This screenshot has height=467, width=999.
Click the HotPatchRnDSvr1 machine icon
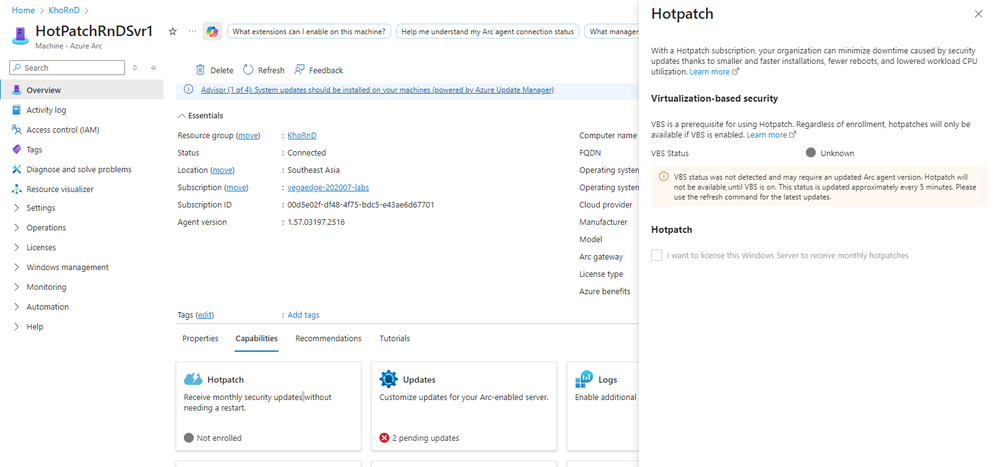(20, 36)
